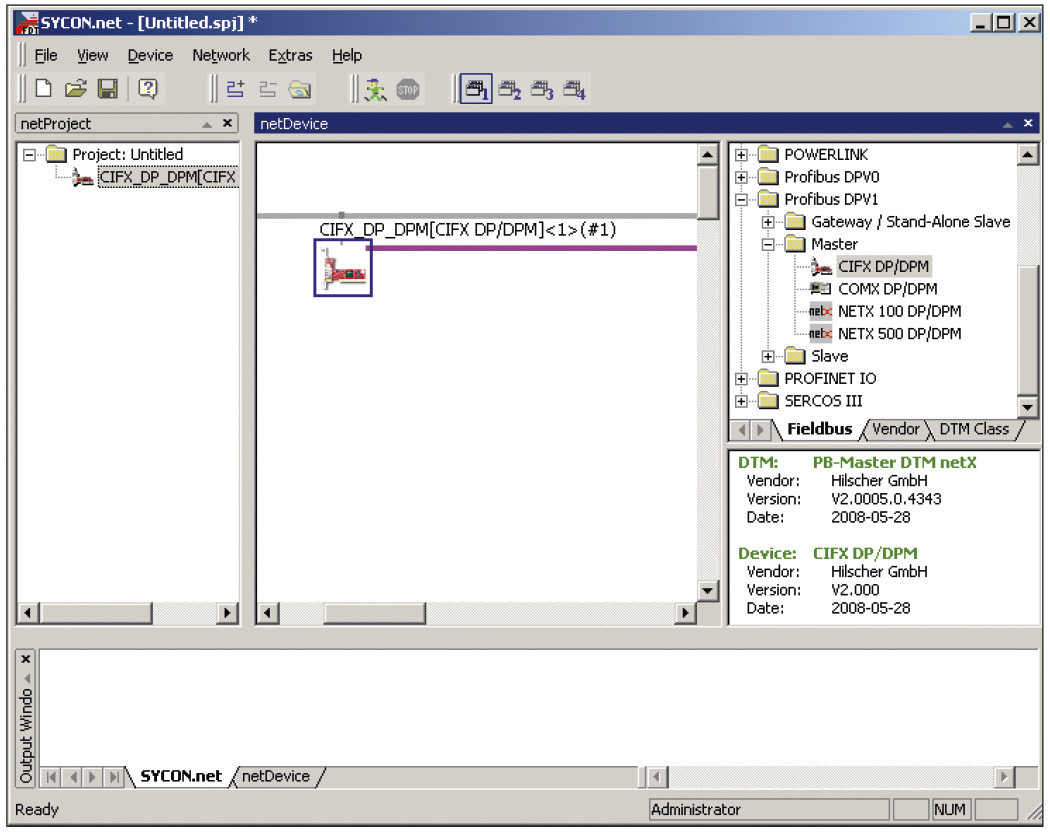1050x833 pixels.
Task: Click the netProject horizontal scrollbar thumb
Action: pyautogui.click(x=96, y=613)
